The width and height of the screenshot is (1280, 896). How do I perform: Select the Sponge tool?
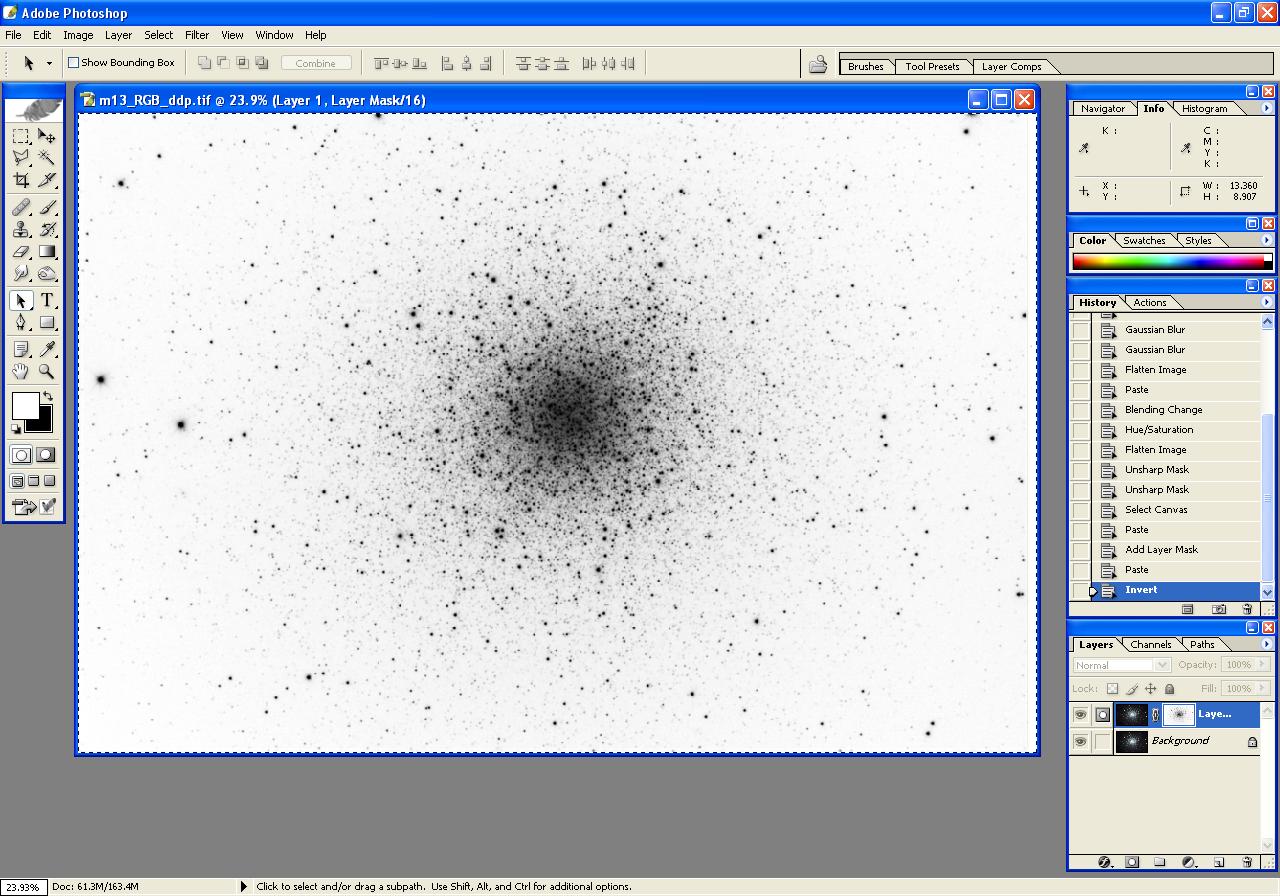47,274
